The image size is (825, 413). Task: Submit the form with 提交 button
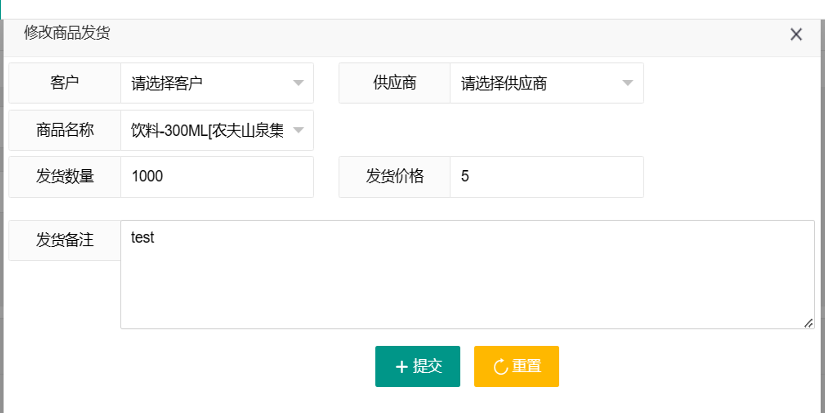[418, 366]
